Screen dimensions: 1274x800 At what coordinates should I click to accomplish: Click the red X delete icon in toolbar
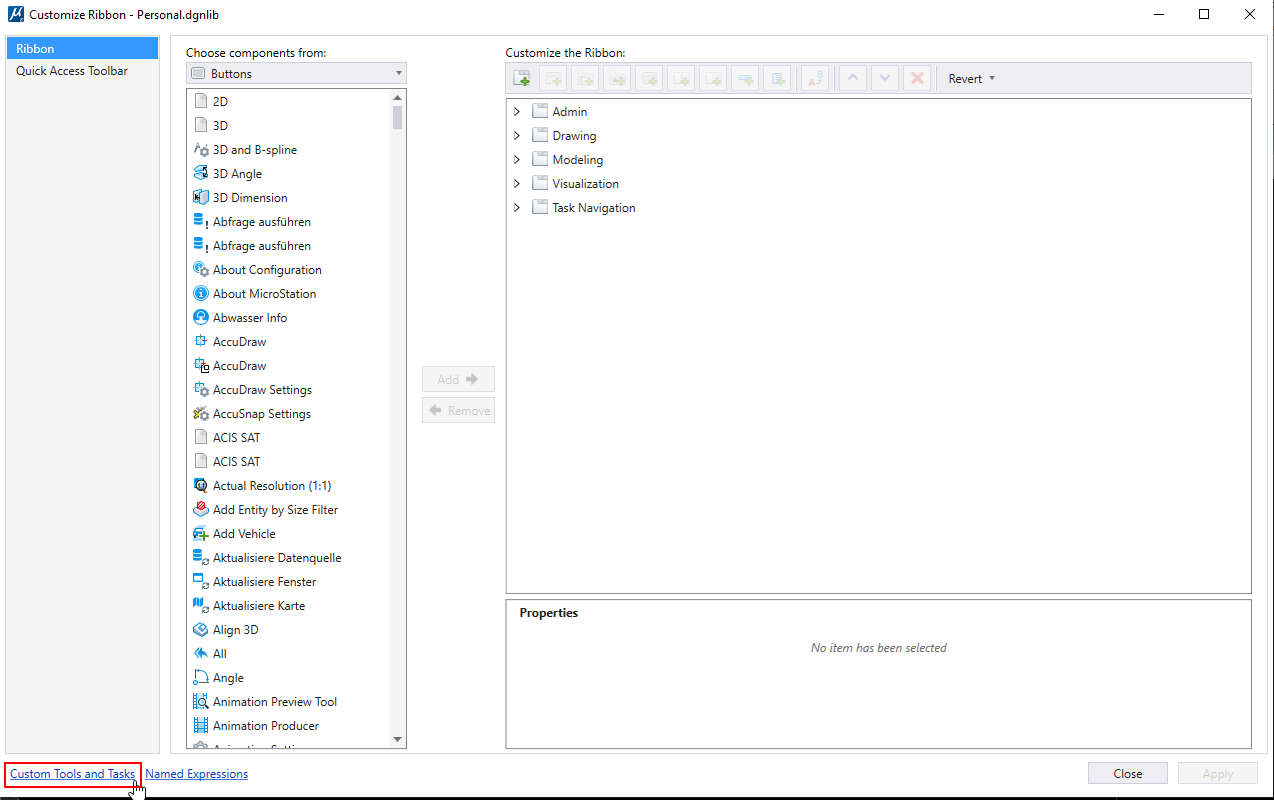(916, 79)
